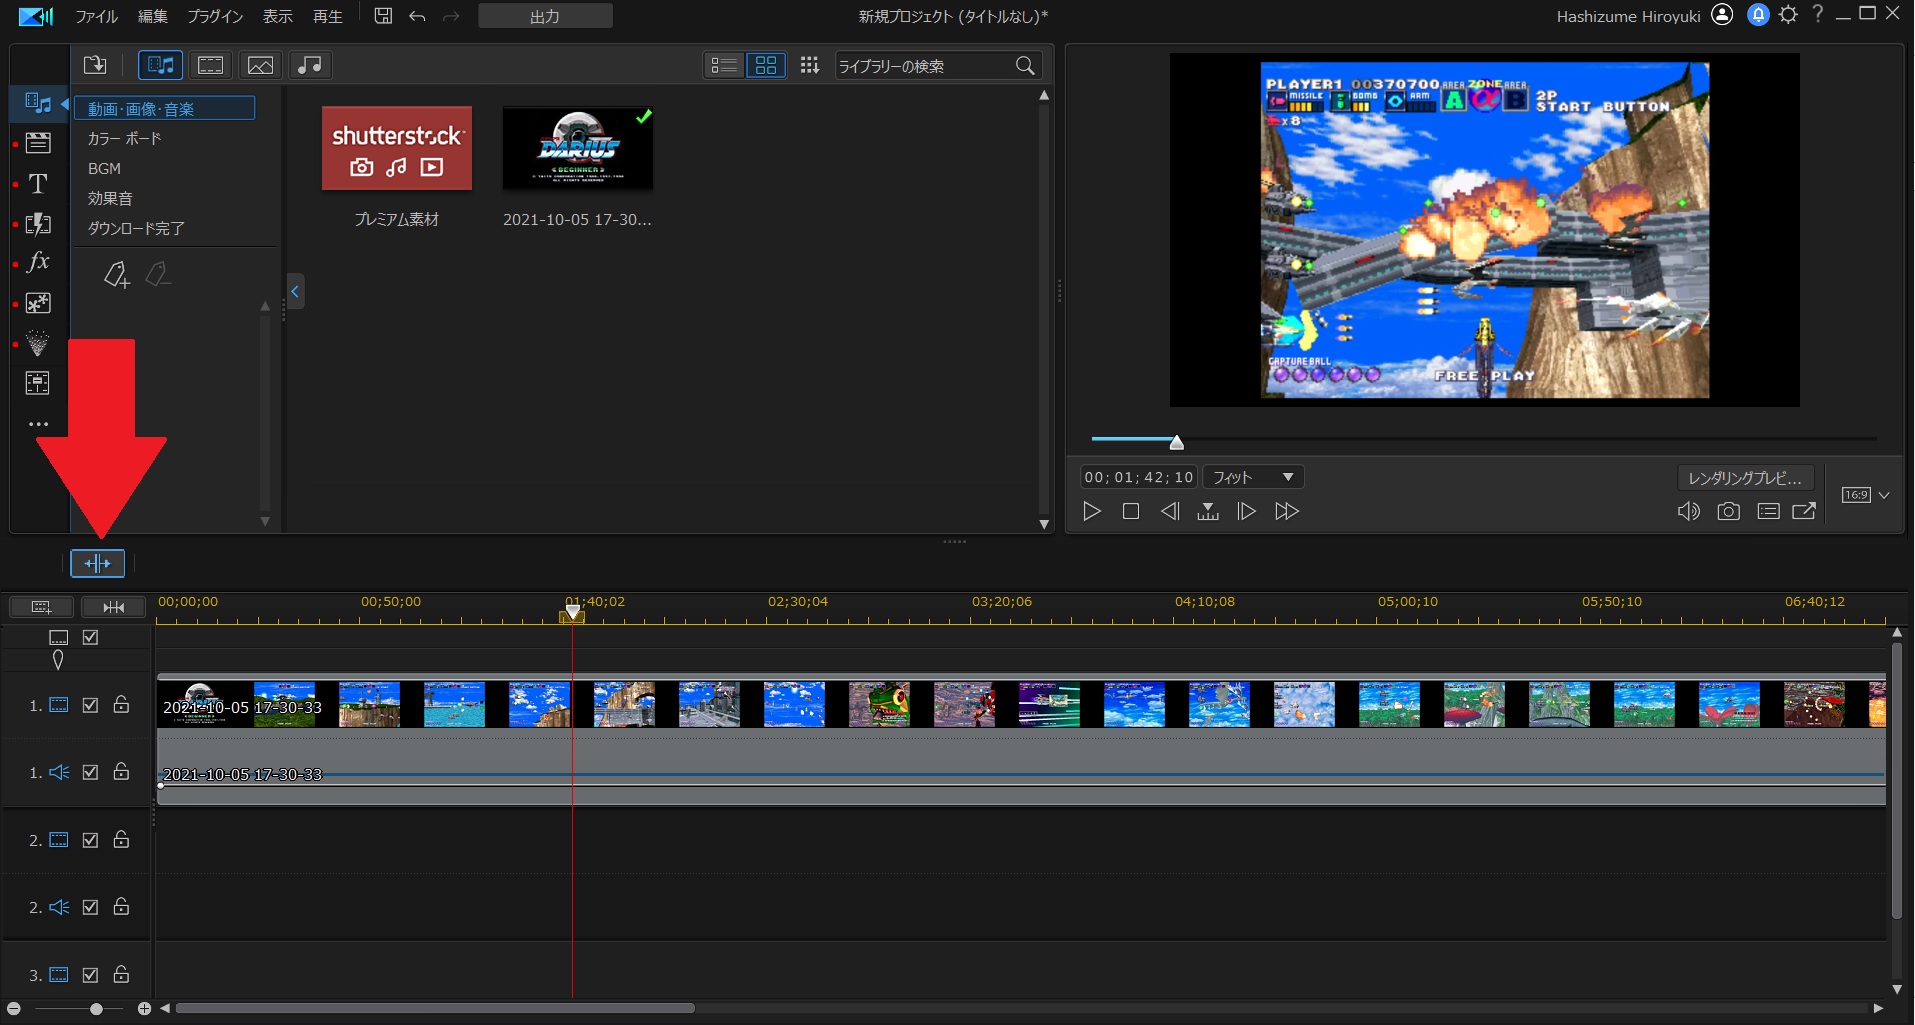Open the Effects room fx icon

(38, 263)
